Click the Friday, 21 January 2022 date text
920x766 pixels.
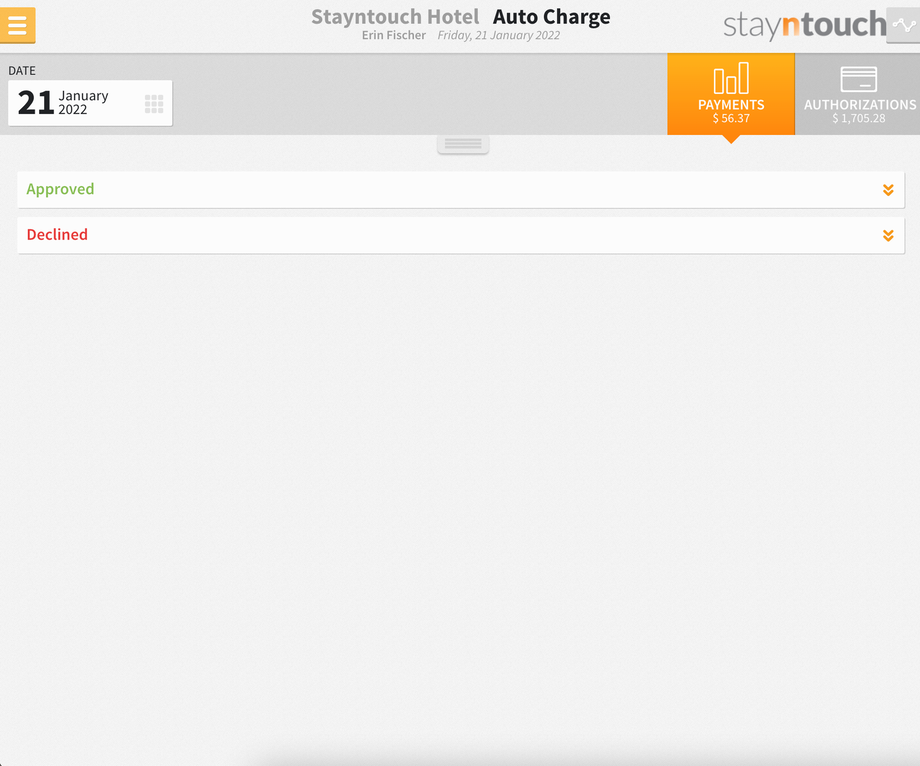pos(499,35)
